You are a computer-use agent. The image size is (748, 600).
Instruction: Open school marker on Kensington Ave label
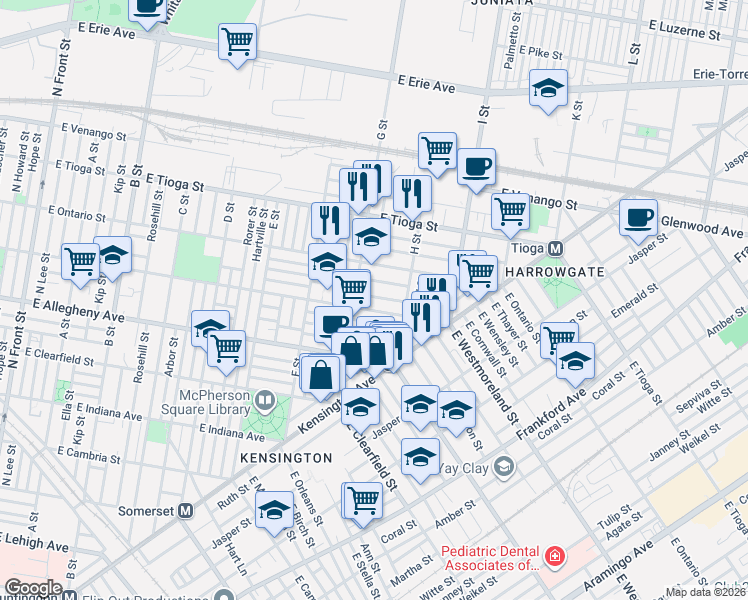[x=361, y=411]
